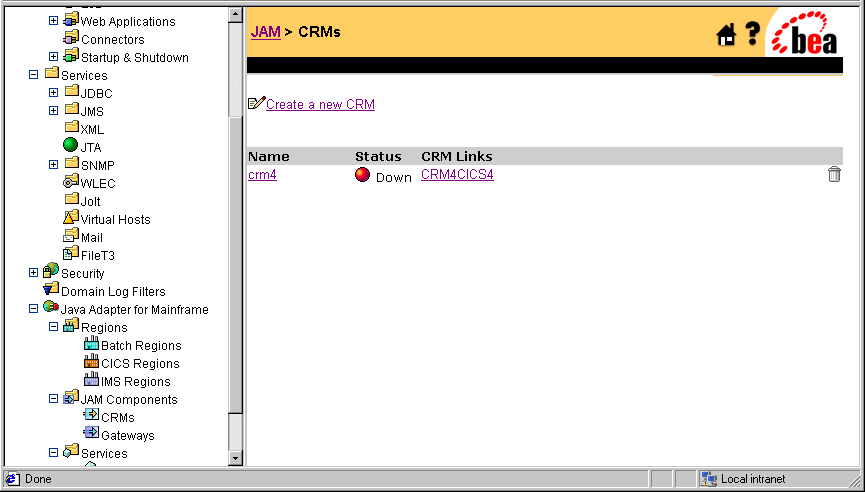
Task: Click the Name column header
Action: pos(269,156)
